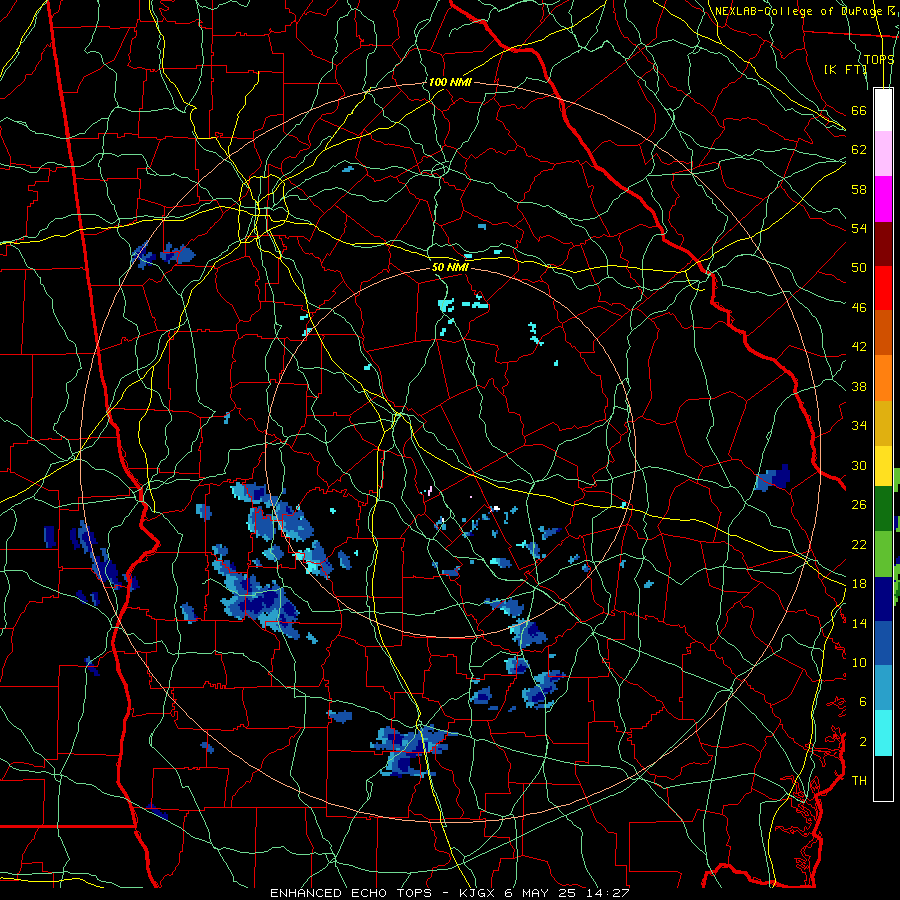Select the "50" legend value
The width and height of the screenshot is (900, 900).
[859, 267]
